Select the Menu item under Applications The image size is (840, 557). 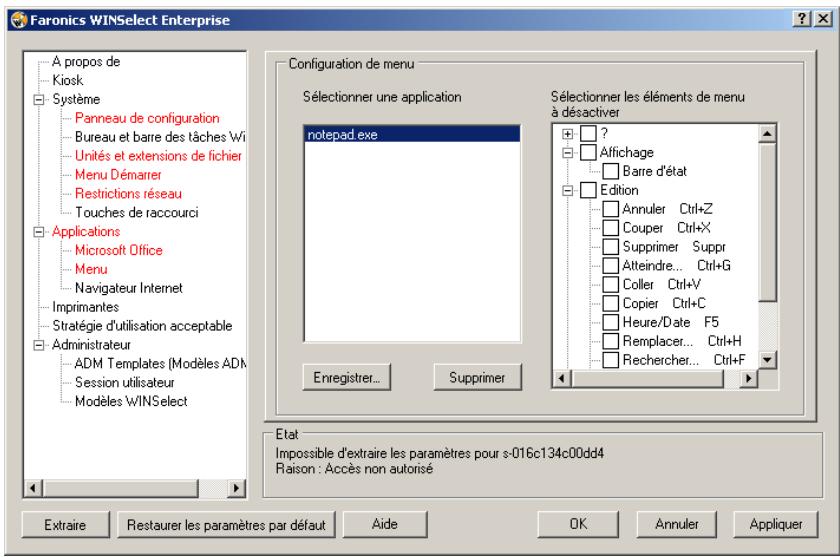pos(91,269)
